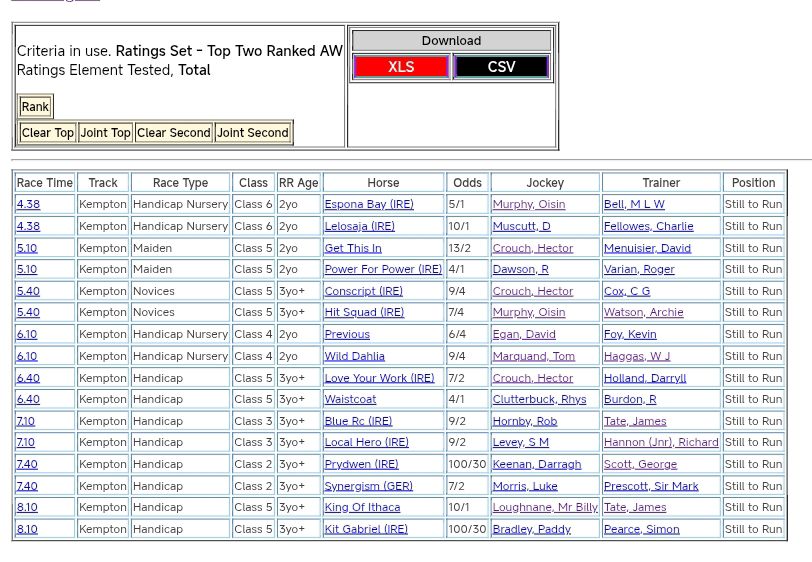Open trainer Cox, C G link
The width and height of the screenshot is (812, 562).
626,291
